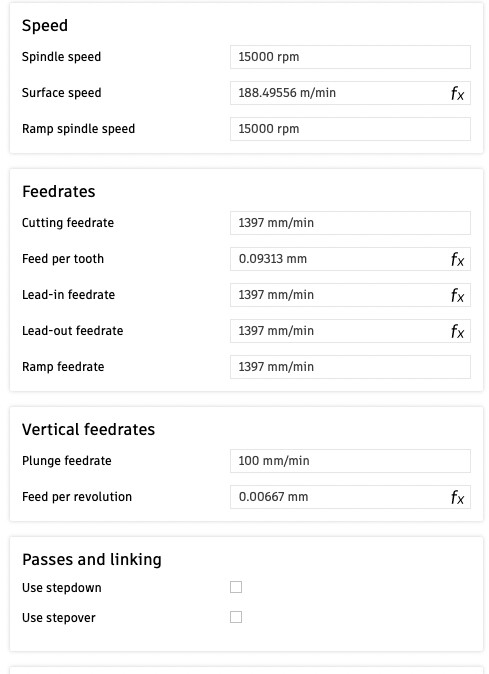Click the Surface speed fx expression icon

(x=457, y=93)
